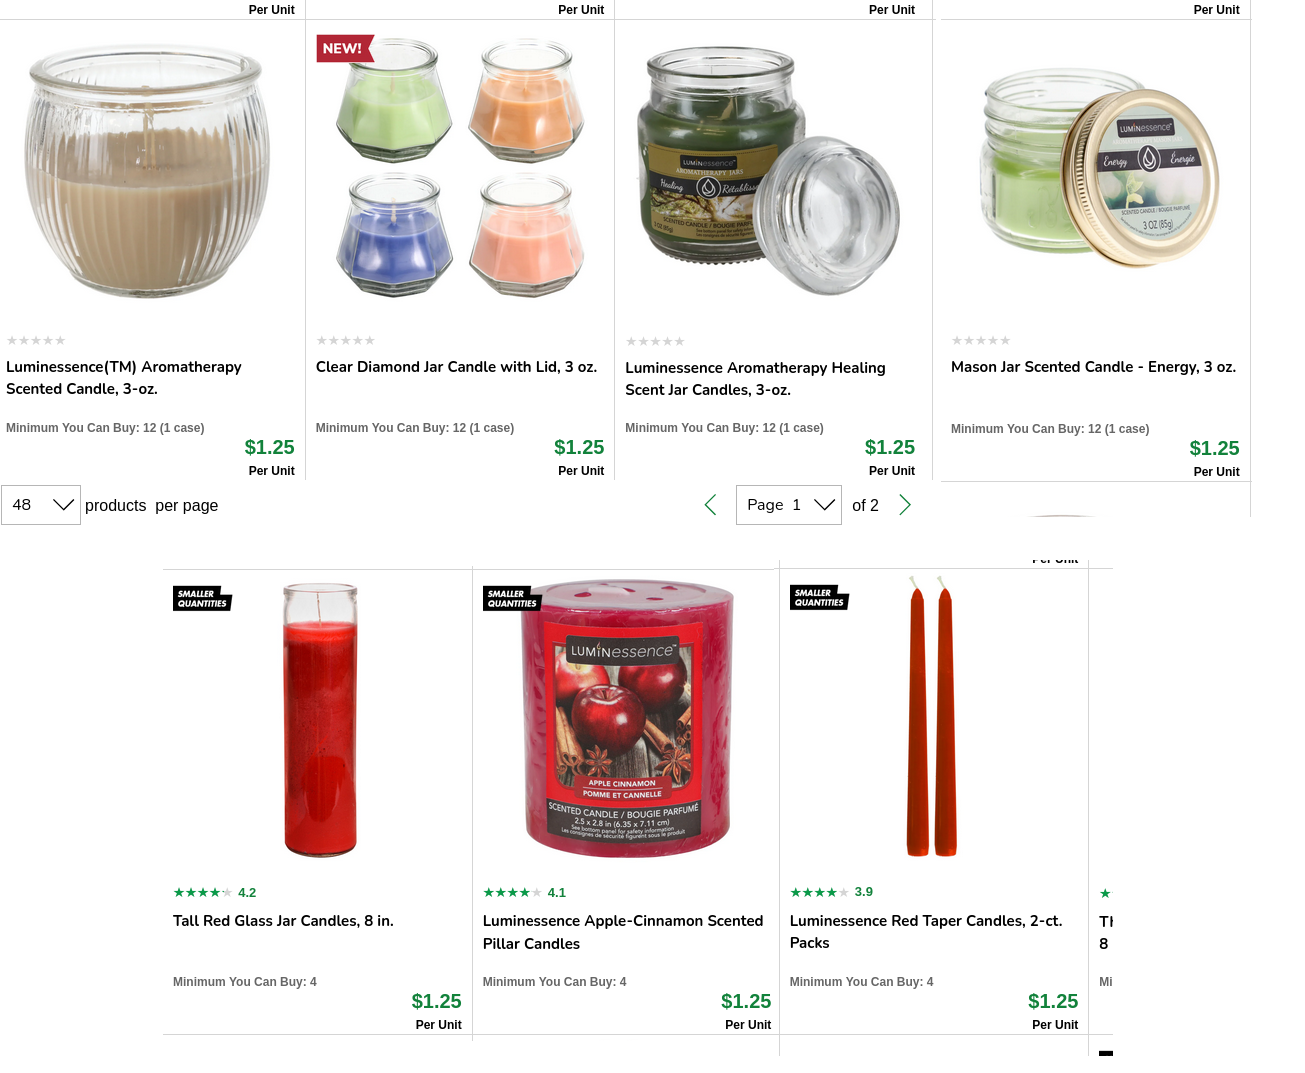Open Mason Jar Scented Candle - Energy link

tap(1093, 367)
